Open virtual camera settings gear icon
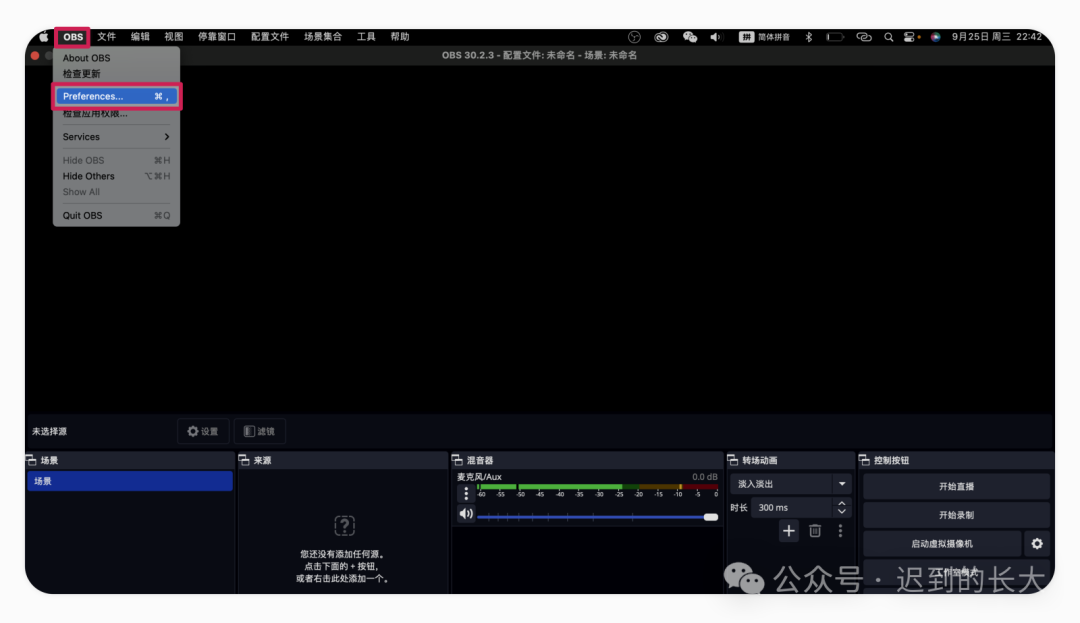1080x623 pixels. coord(1037,544)
